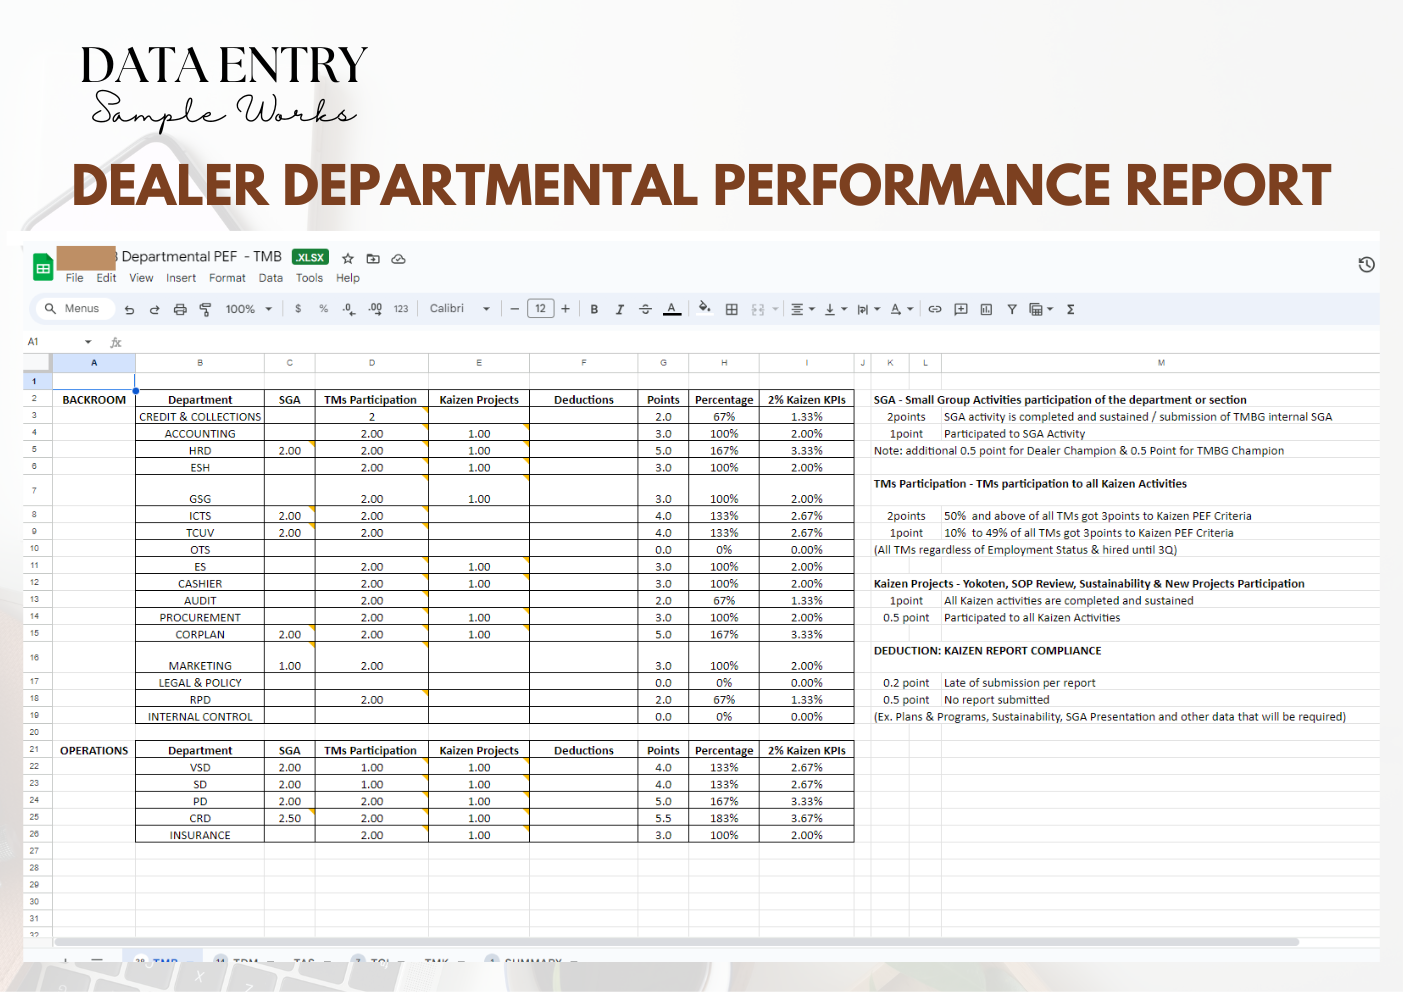The width and height of the screenshot is (1403, 992).
Task: Open the Help menu
Action: [348, 278]
